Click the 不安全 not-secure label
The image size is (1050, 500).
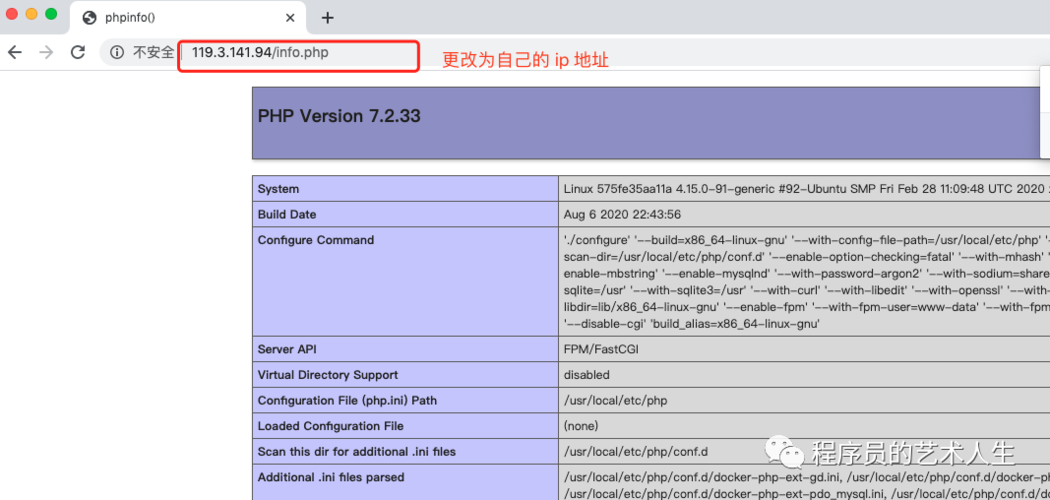(x=153, y=52)
